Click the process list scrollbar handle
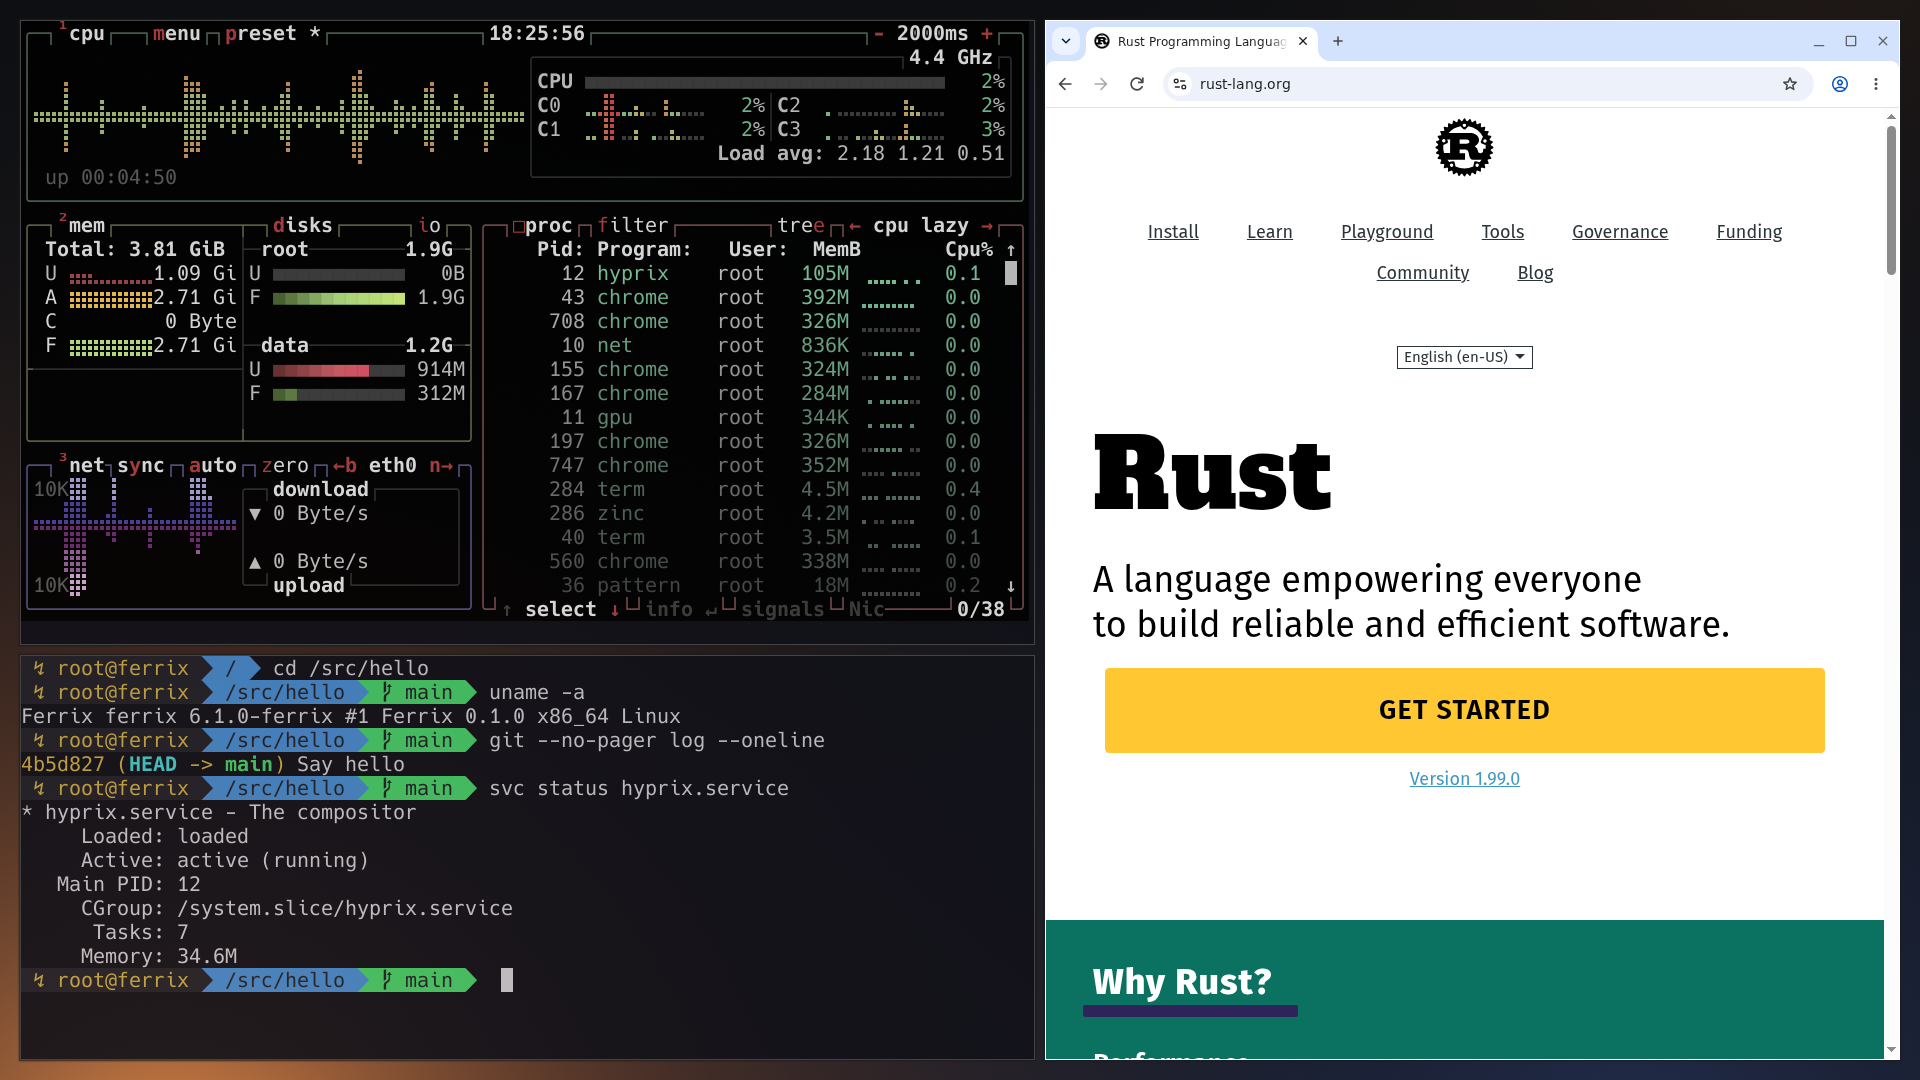This screenshot has height=1080, width=1920. click(1011, 273)
